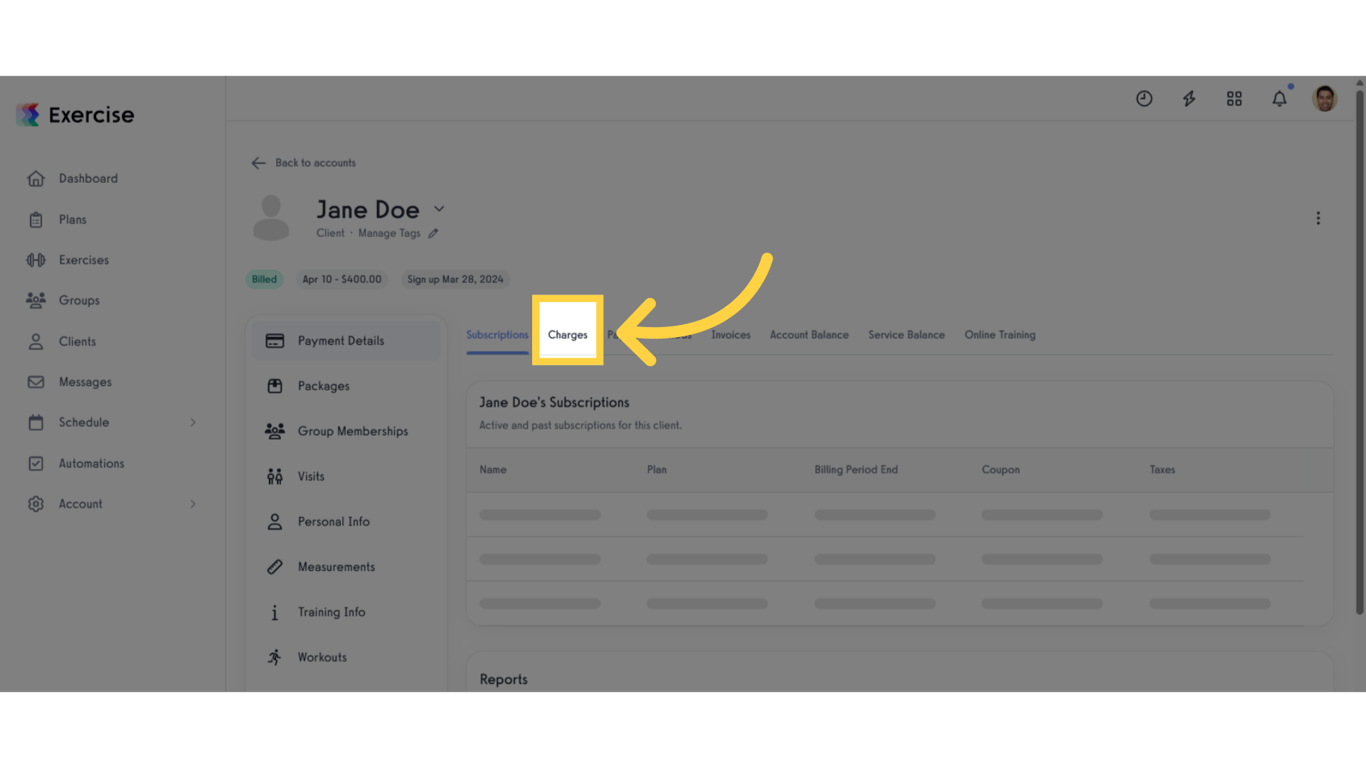Screen dimensions: 1366x768
Task: Click the Billing Period End column header
Action: click(856, 470)
